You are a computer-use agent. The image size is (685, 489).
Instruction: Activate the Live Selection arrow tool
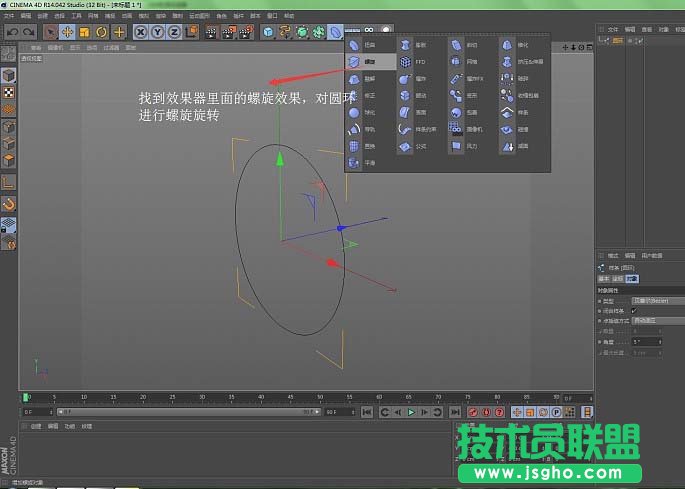(50, 32)
